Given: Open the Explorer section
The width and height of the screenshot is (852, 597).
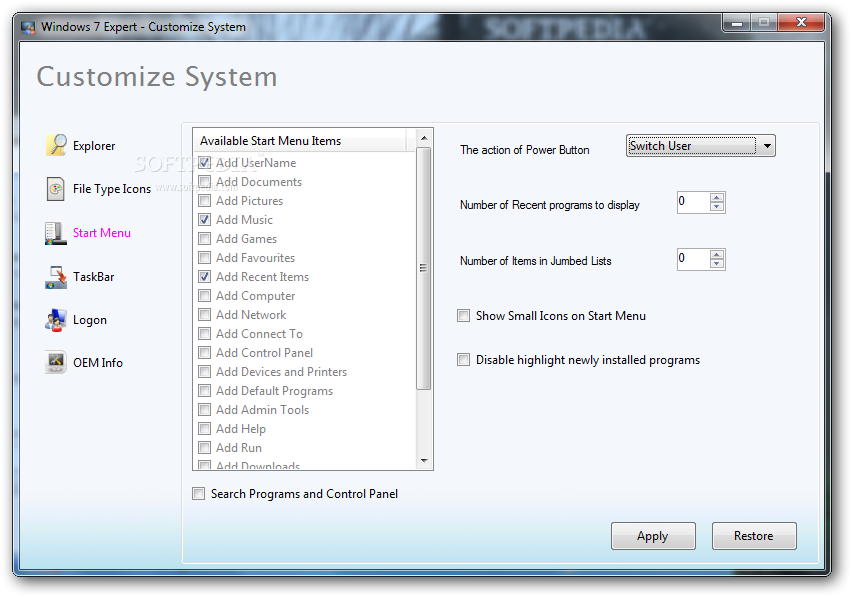Looking at the screenshot, I should 94,146.
